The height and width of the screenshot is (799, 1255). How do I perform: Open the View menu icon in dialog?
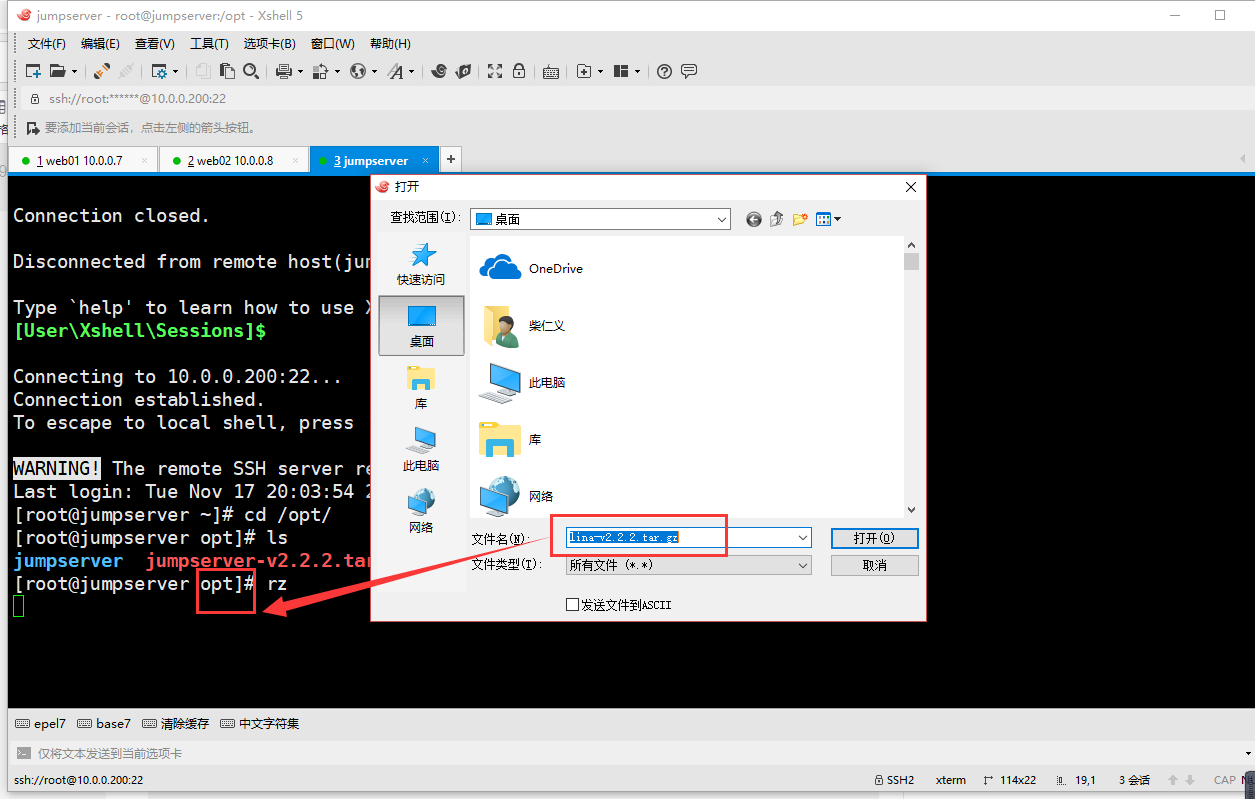click(x=828, y=219)
